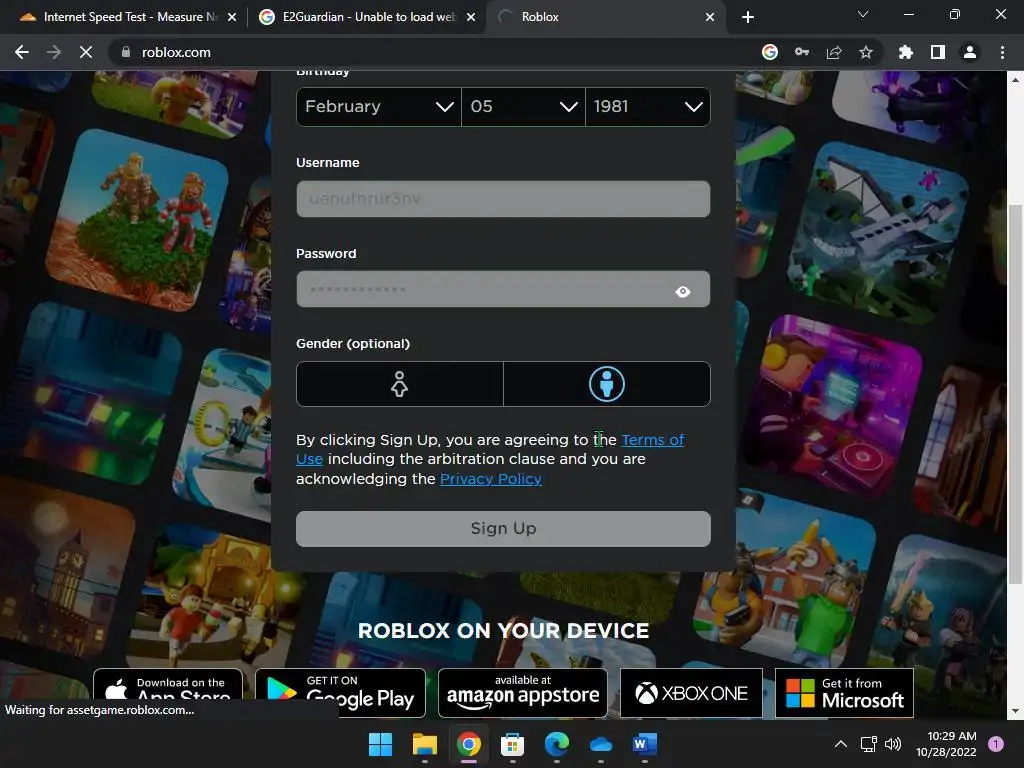Close the E2Guardian tab
This screenshot has width=1024, height=768.
coord(471,17)
